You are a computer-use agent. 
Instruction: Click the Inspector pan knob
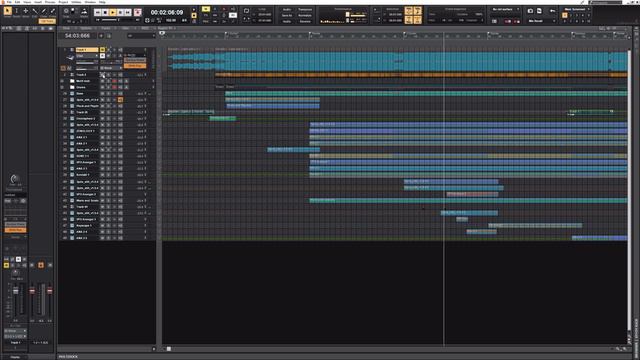click(x=16, y=272)
